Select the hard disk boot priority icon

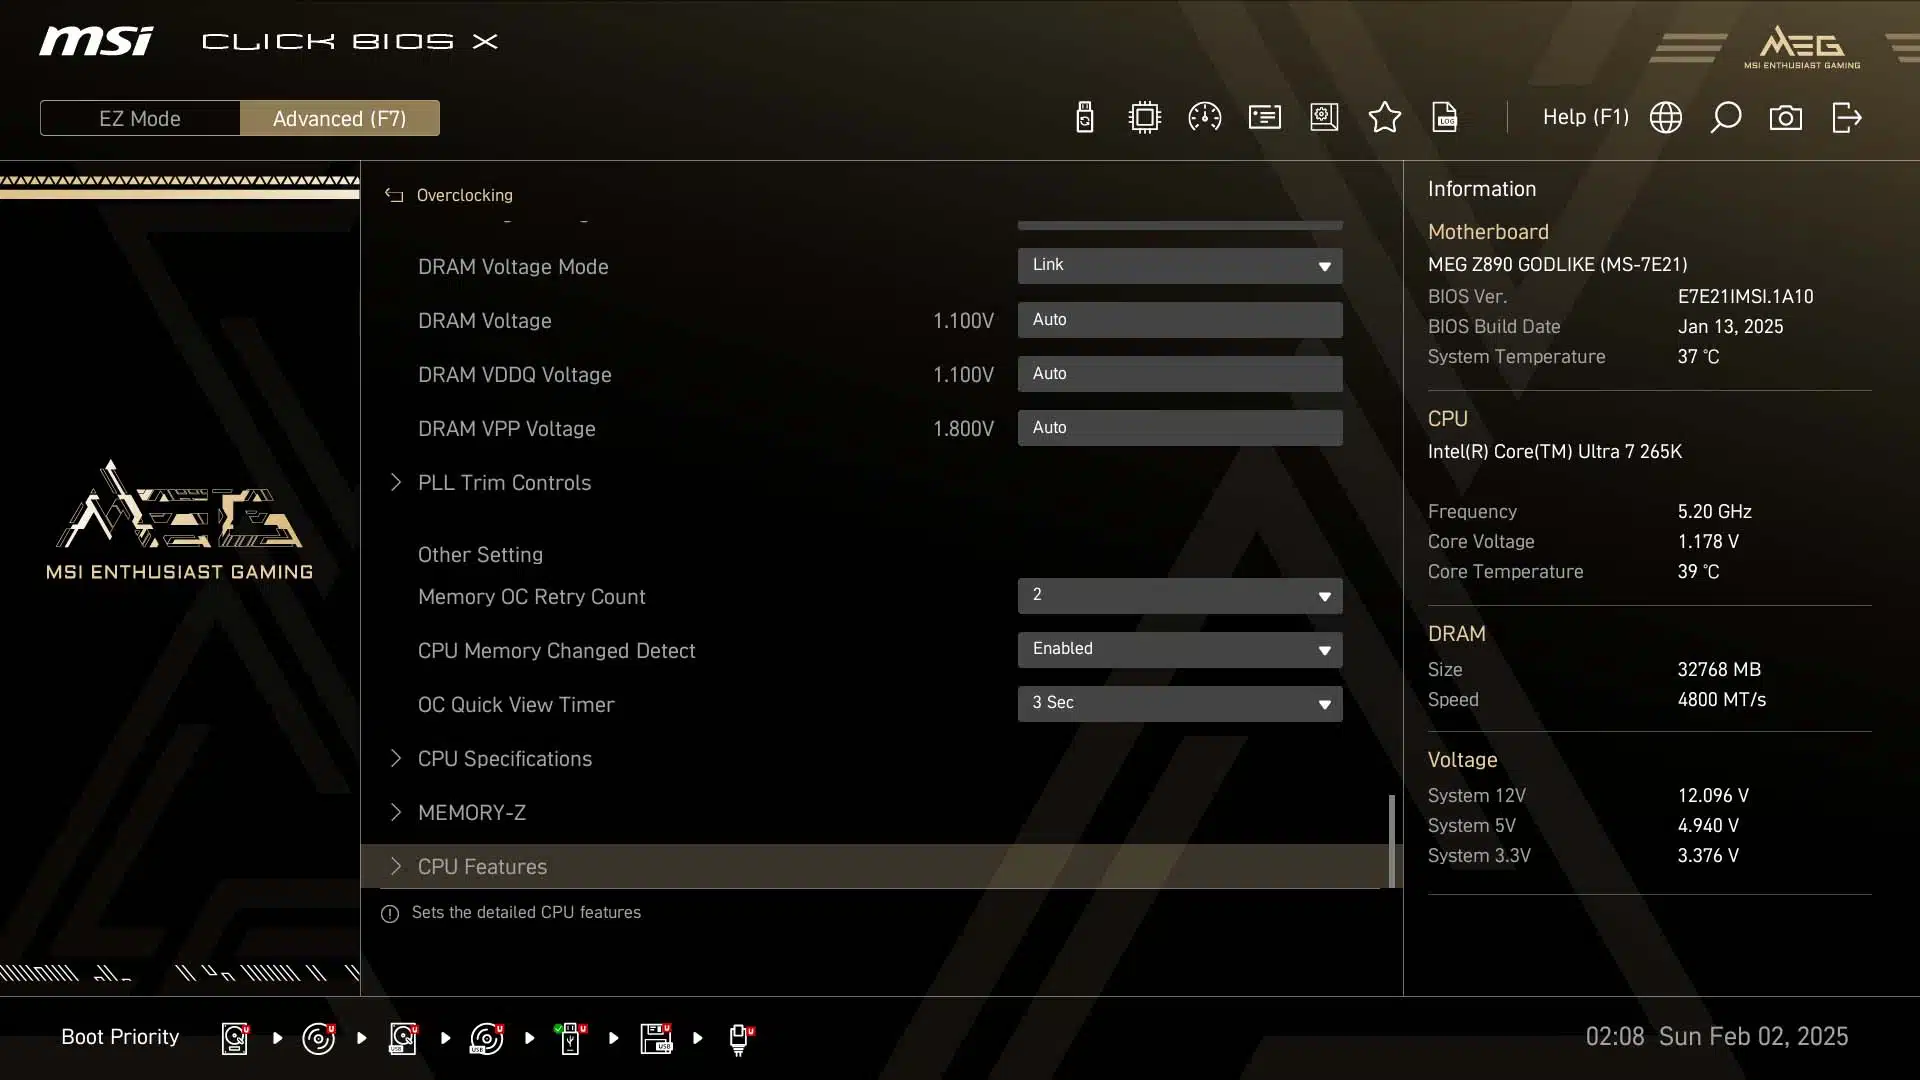point(235,1038)
